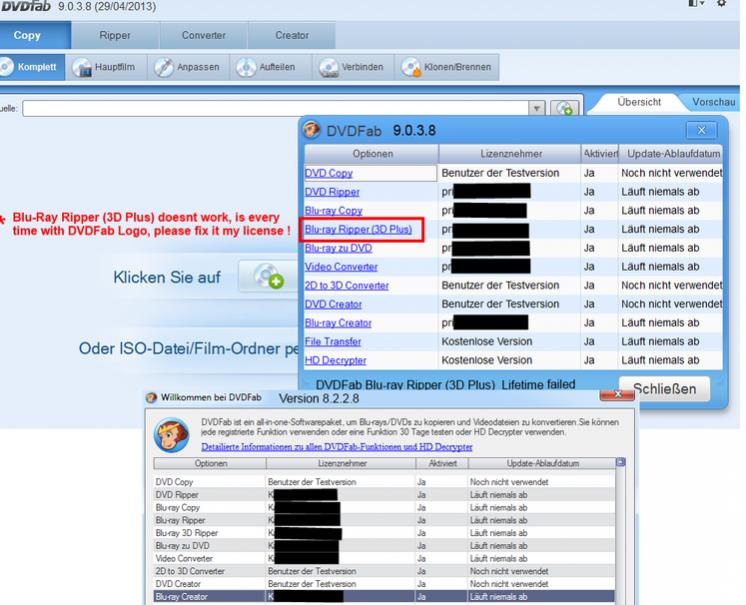Click the Aufteilen disc icon
Viewport: 746px width, 605px height.
[246, 68]
